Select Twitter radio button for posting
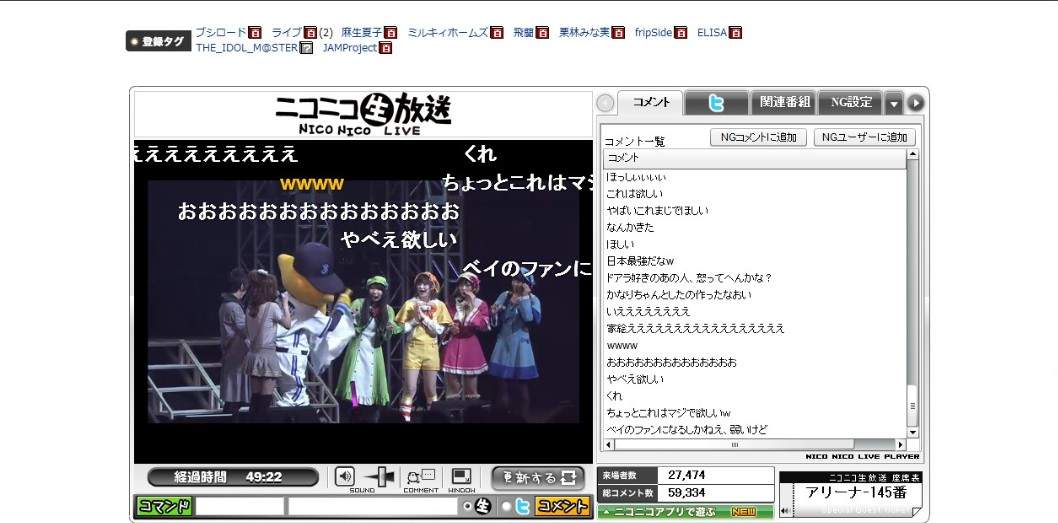 point(506,506)
